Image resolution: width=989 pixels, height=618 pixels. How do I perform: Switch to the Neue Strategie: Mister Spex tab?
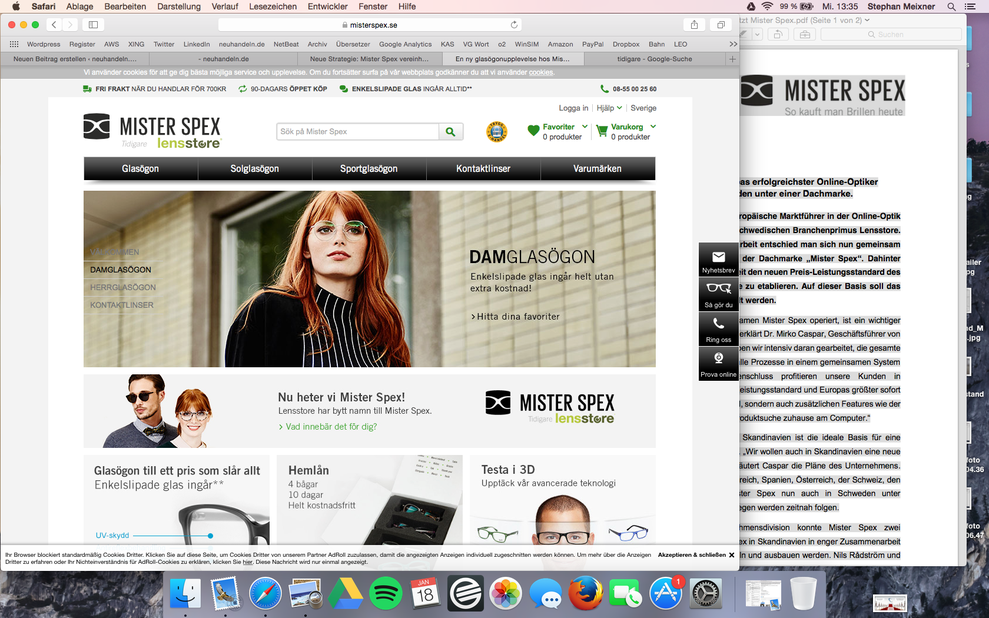(369, 59)
